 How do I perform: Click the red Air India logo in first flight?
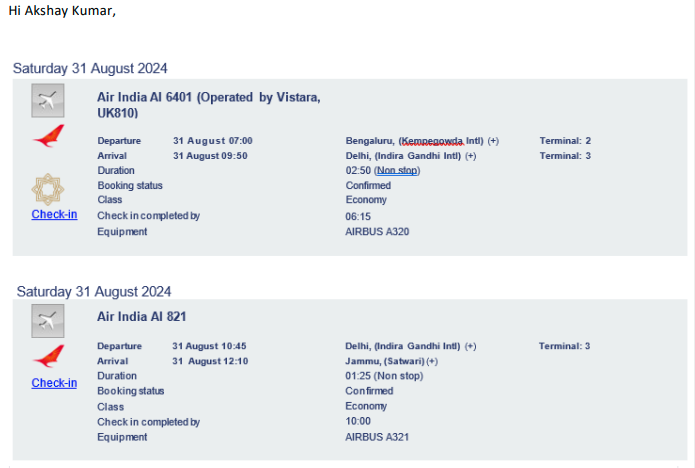[49, 136]
